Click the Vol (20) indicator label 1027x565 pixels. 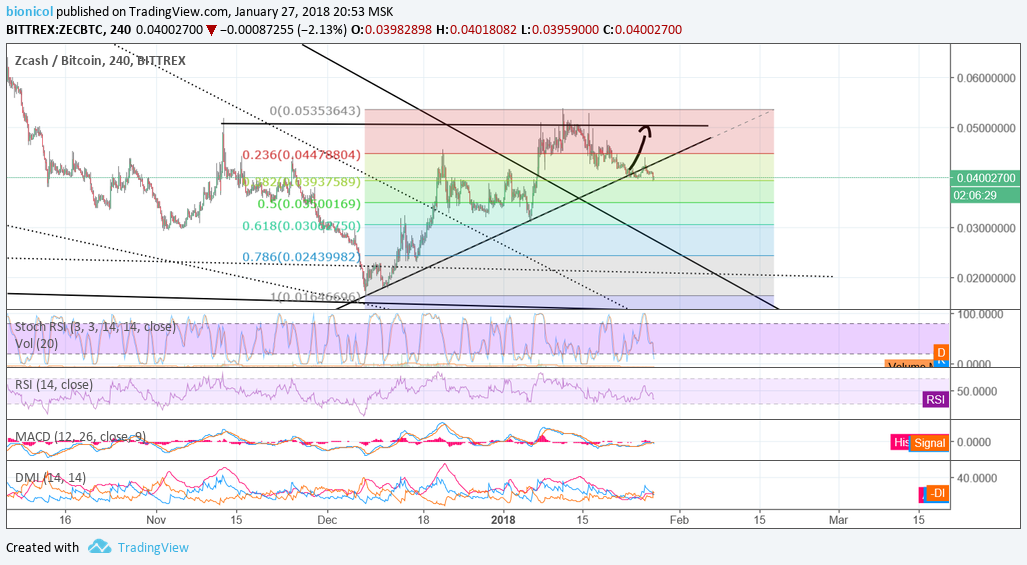pos(36,343)
